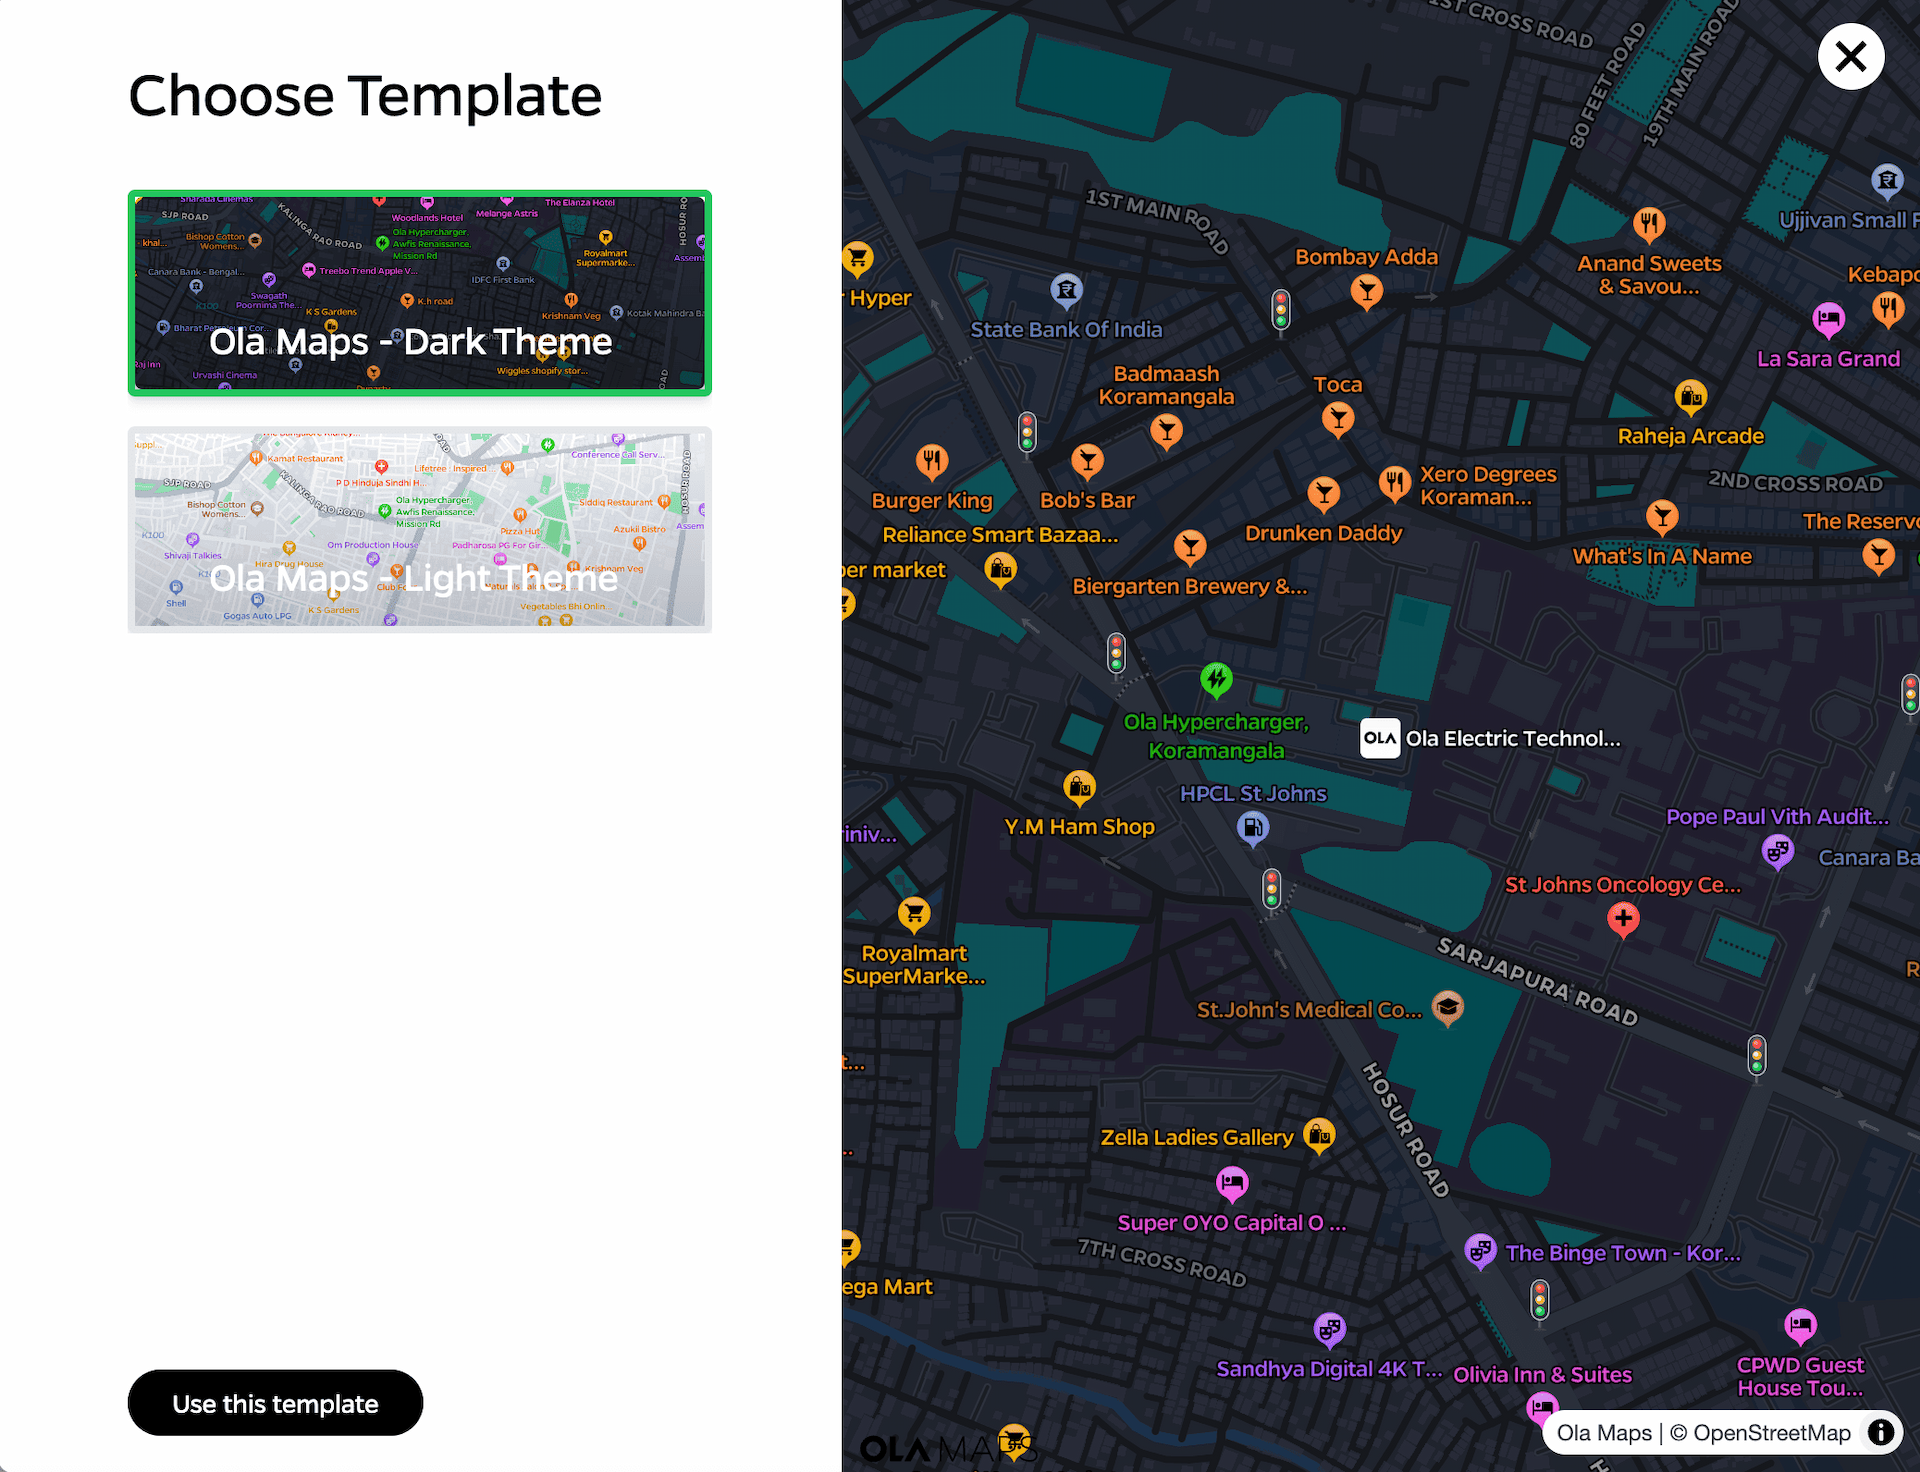The width and height of the screenshot is (1920, 1472).
Task: Click the St Johns Oncology hospital pin
Action: (x=1623, y=918)
